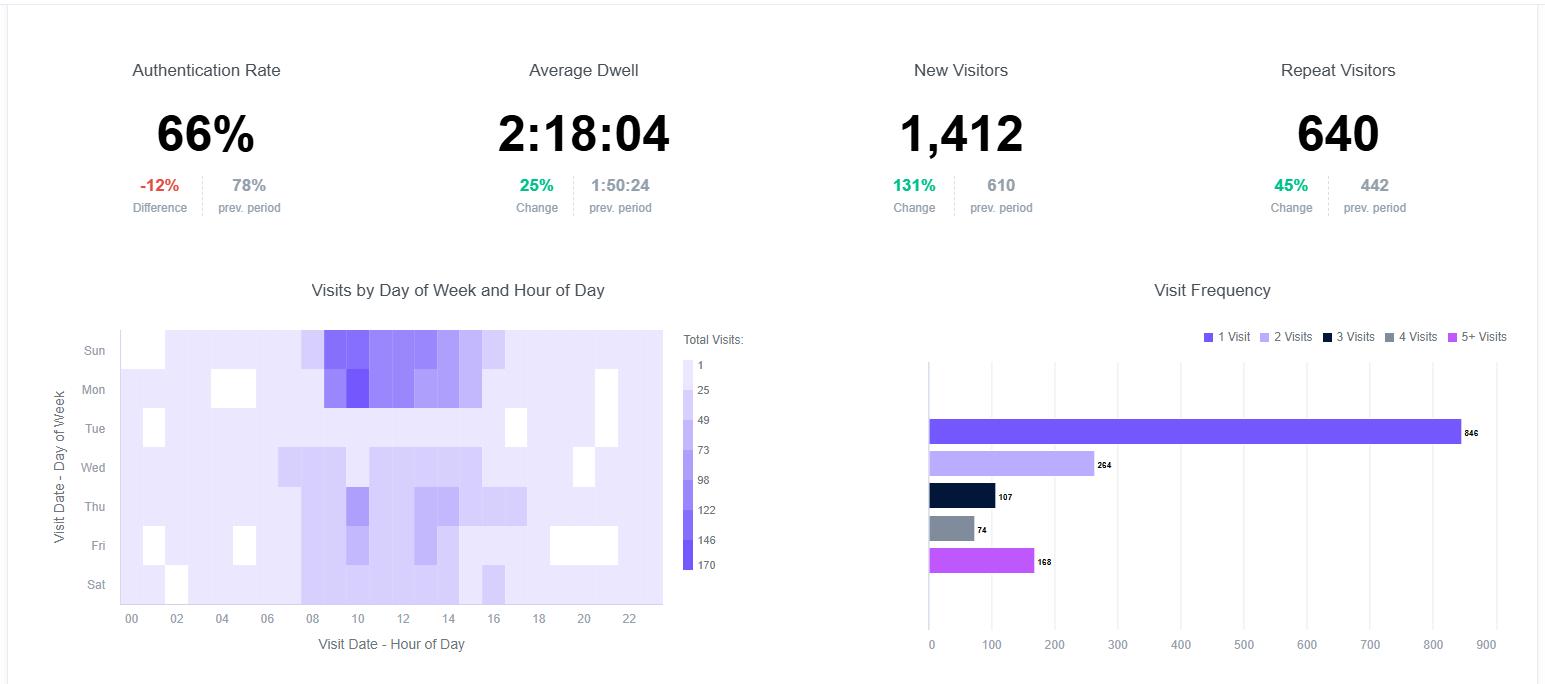Open the New Visitors 1,412 figure
1545x684 pixels.
coord(961,134)
